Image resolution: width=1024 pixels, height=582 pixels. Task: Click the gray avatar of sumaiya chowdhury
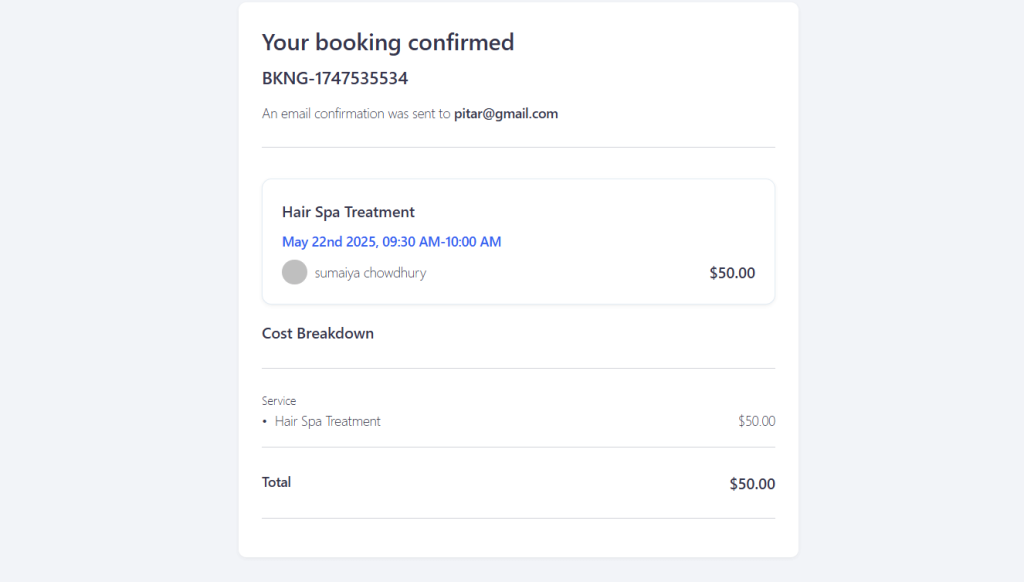click(x=295, y=272)
